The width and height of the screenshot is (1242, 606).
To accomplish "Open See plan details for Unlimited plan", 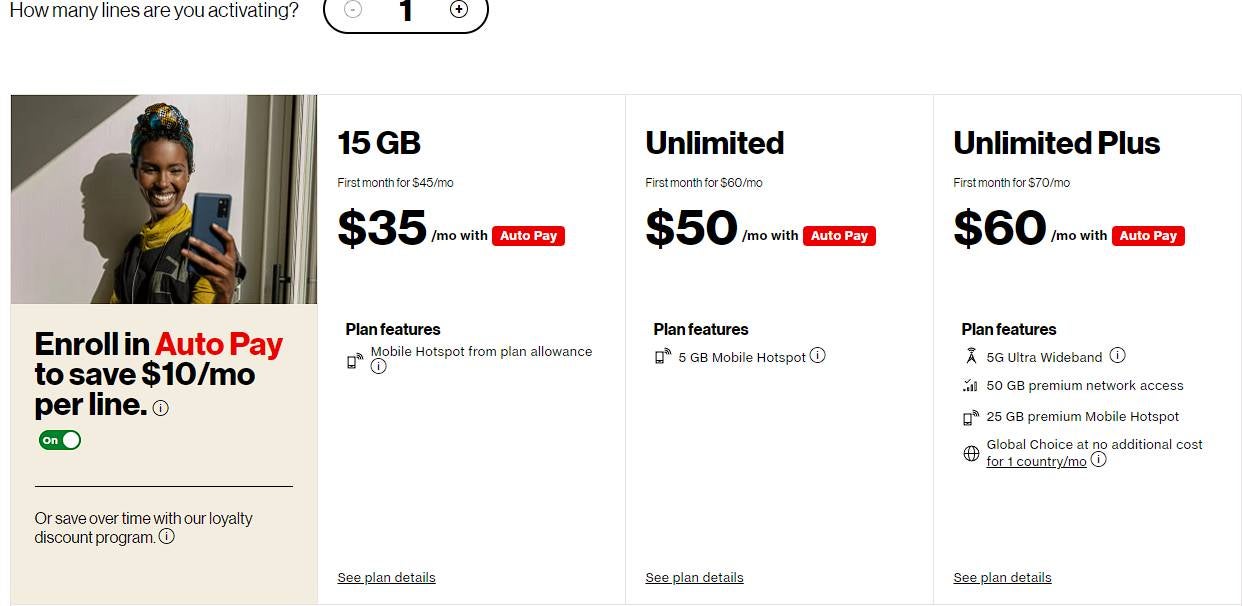I will click(x=694, y=577).
